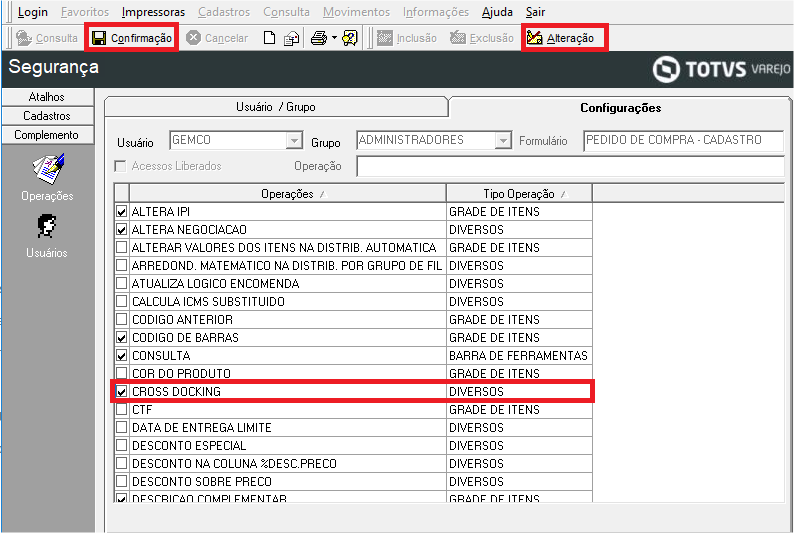
Task: Open the Grupo combo box arrow
Action: [x=503, y=140]
